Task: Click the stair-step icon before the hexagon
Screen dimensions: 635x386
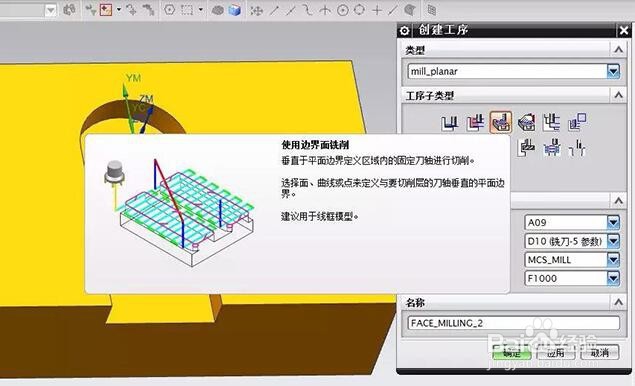Action: click(148, 10)
